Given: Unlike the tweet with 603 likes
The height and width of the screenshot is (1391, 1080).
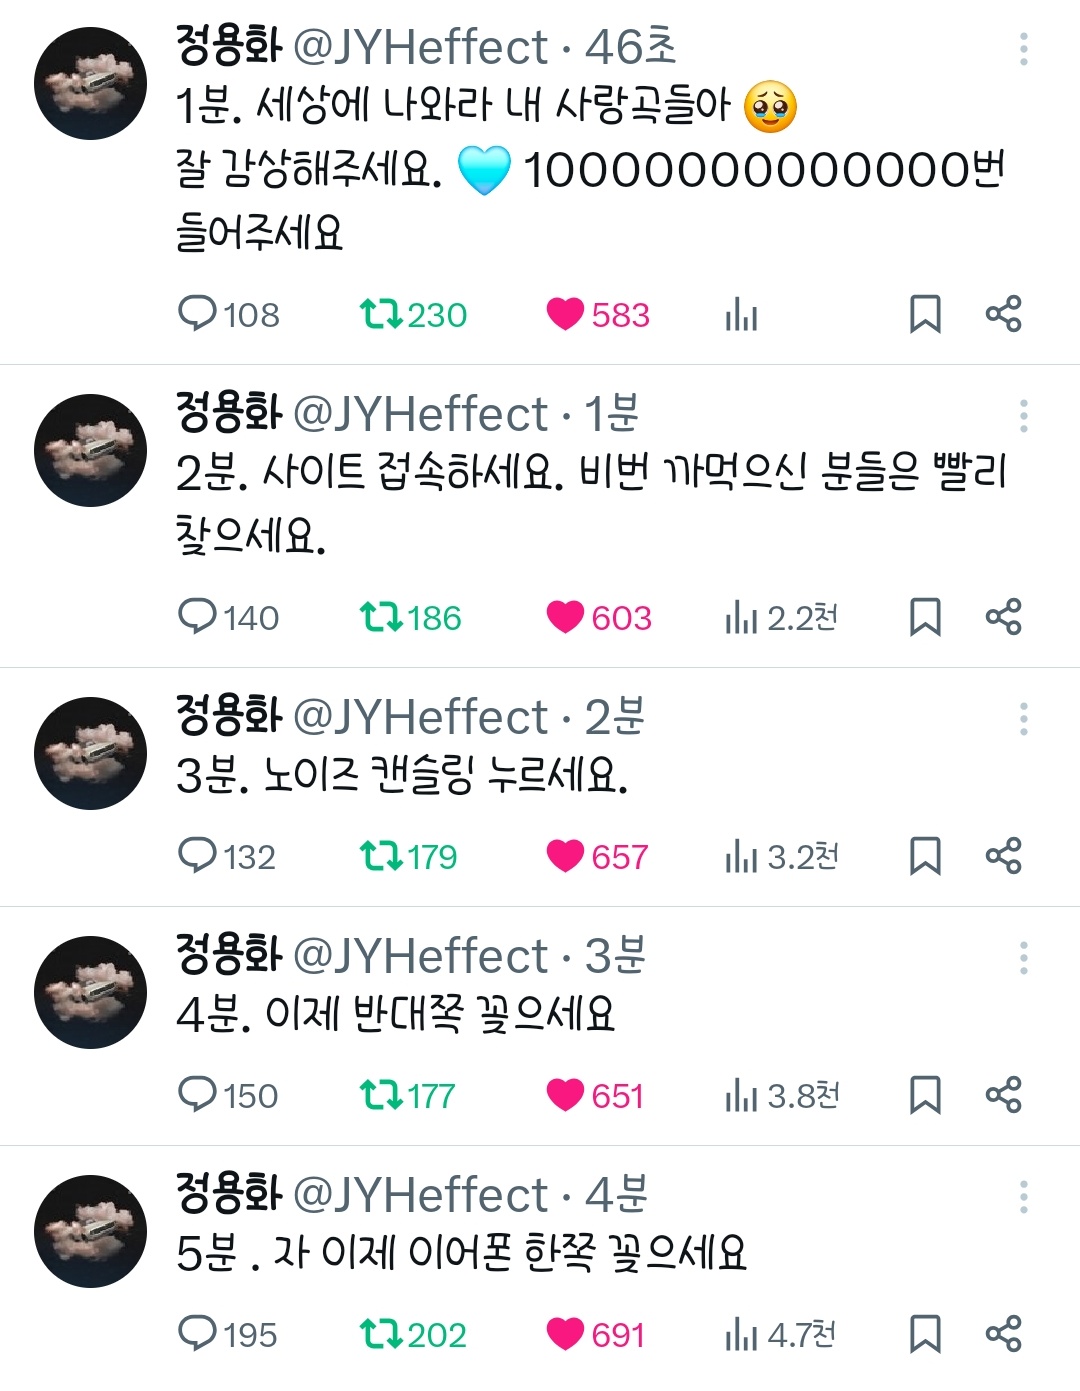Looking at the screenshot, I should (565, 617).
